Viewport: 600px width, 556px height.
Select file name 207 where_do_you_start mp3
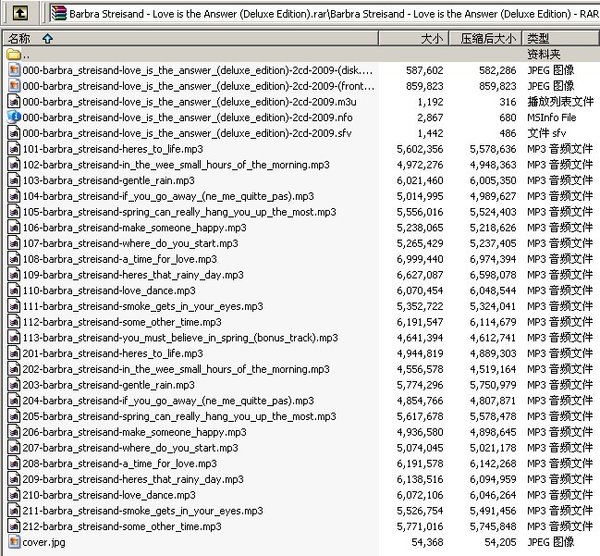130,448
